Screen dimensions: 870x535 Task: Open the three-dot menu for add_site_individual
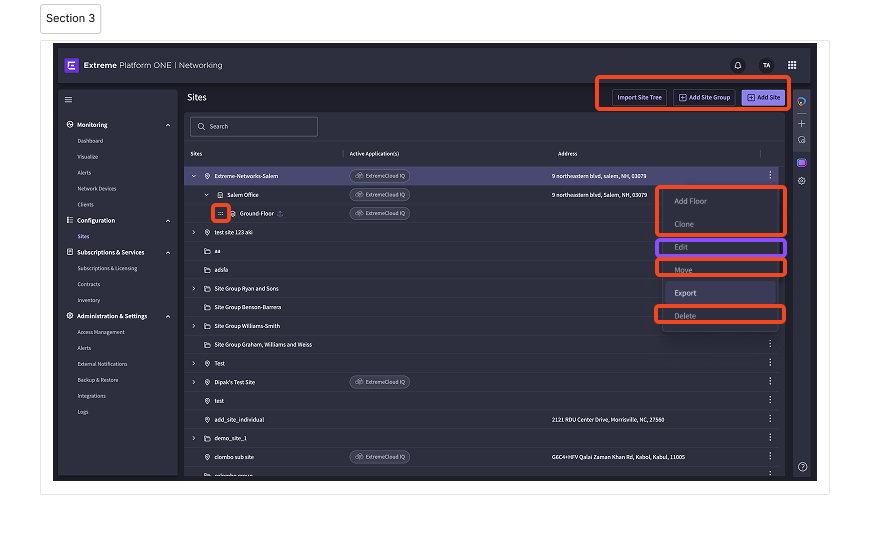tap(770, 419)
